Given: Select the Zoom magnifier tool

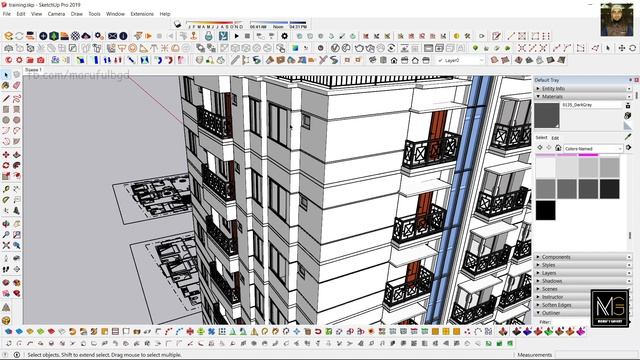Looking at the screenshot, I should 6,235.
